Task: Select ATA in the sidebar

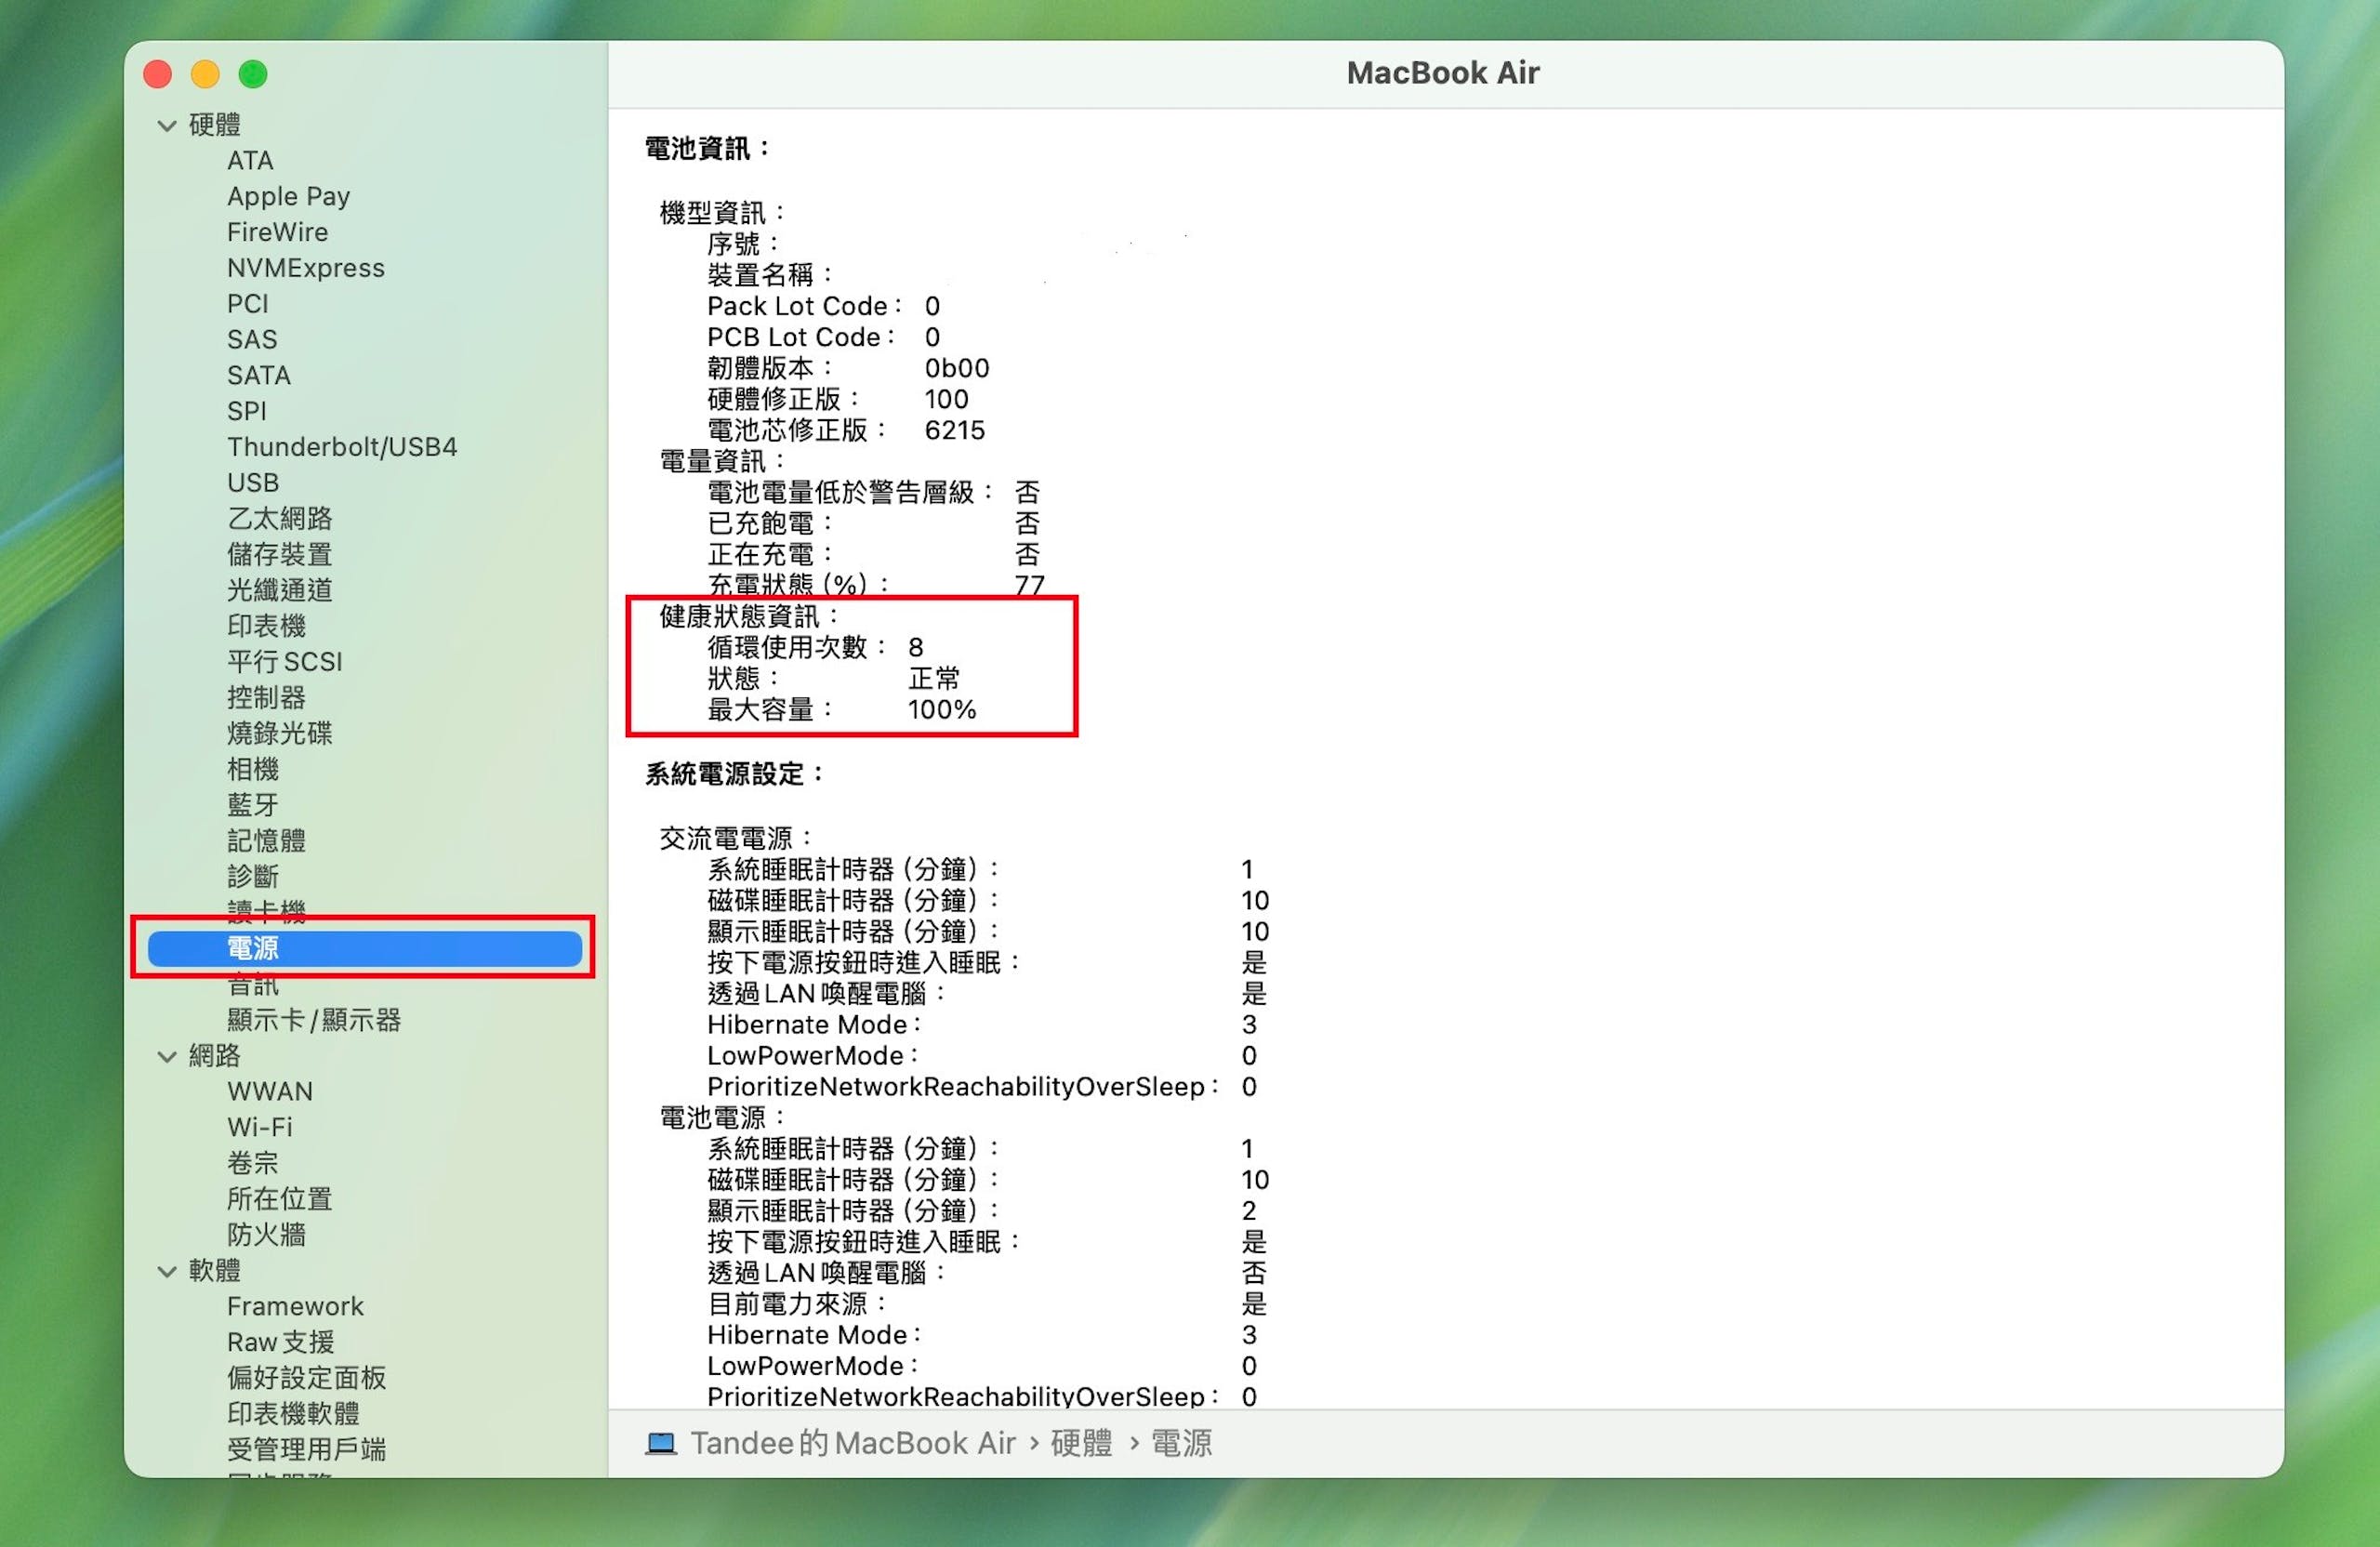Action: tap(250, 160)
